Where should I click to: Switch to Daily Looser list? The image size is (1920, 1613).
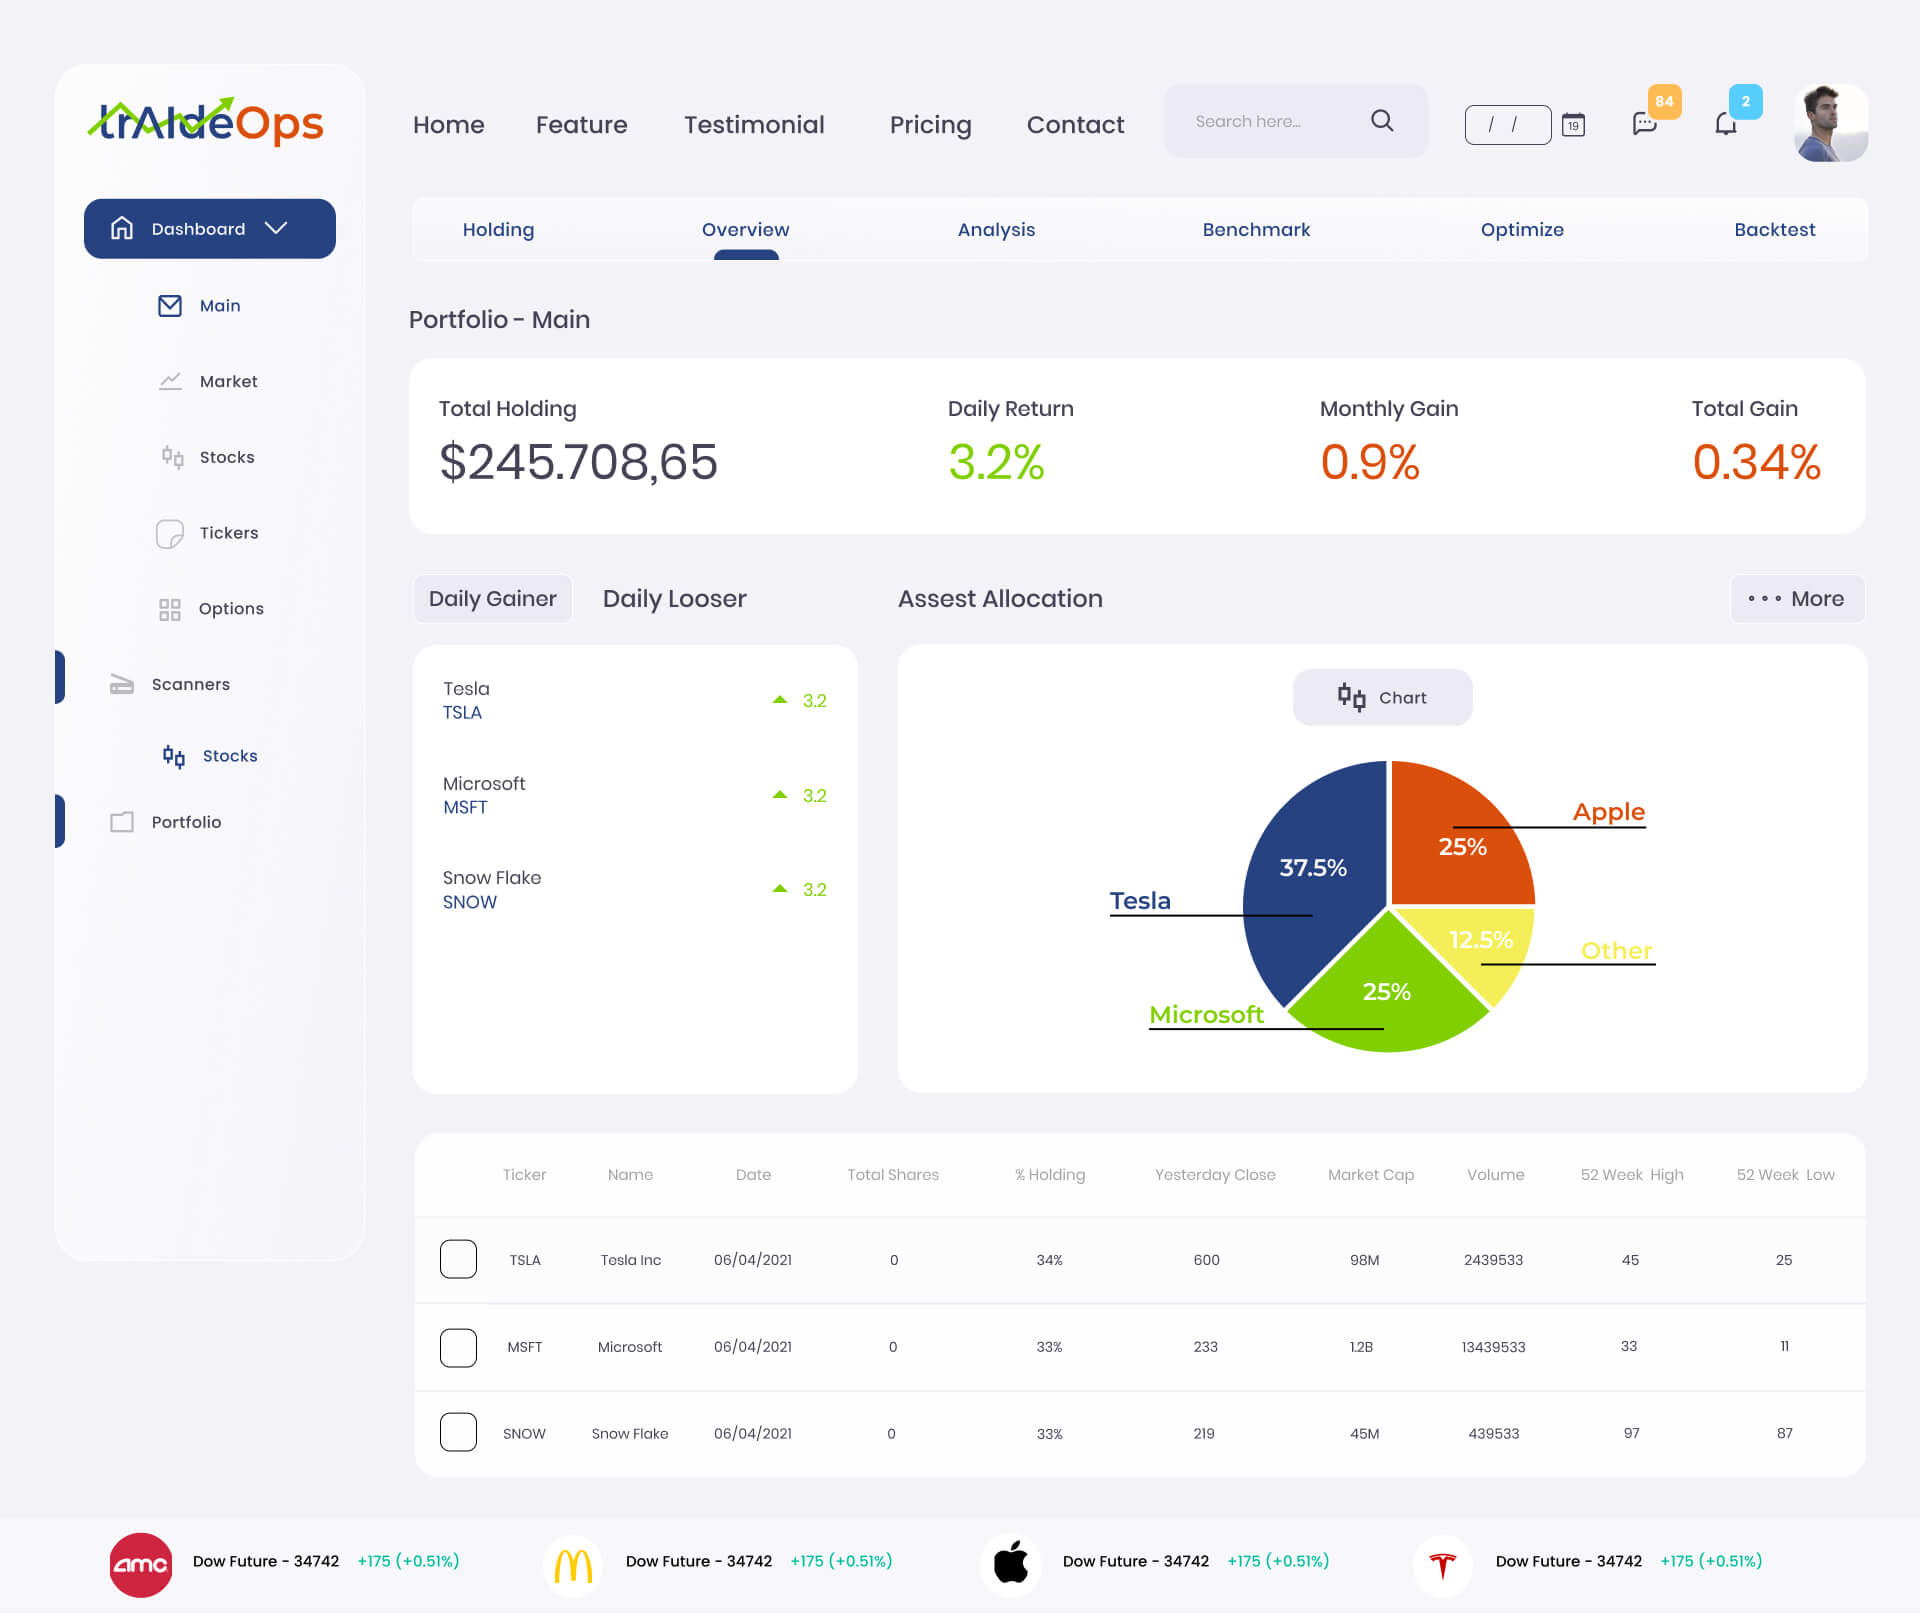pyautogui.click(x=674, y=599)
